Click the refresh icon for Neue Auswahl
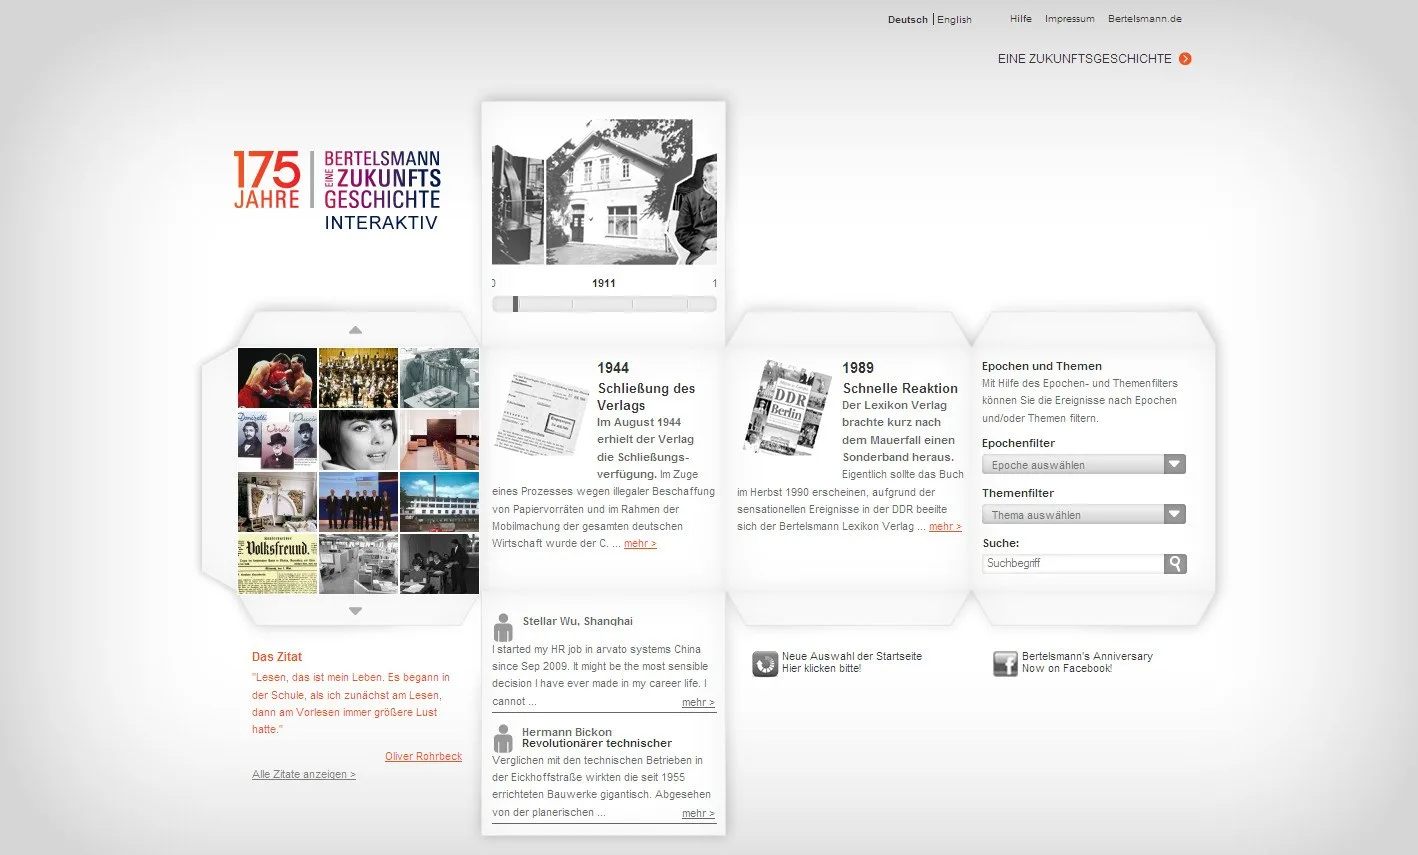 pyautogui.click(x=765, y=663)
